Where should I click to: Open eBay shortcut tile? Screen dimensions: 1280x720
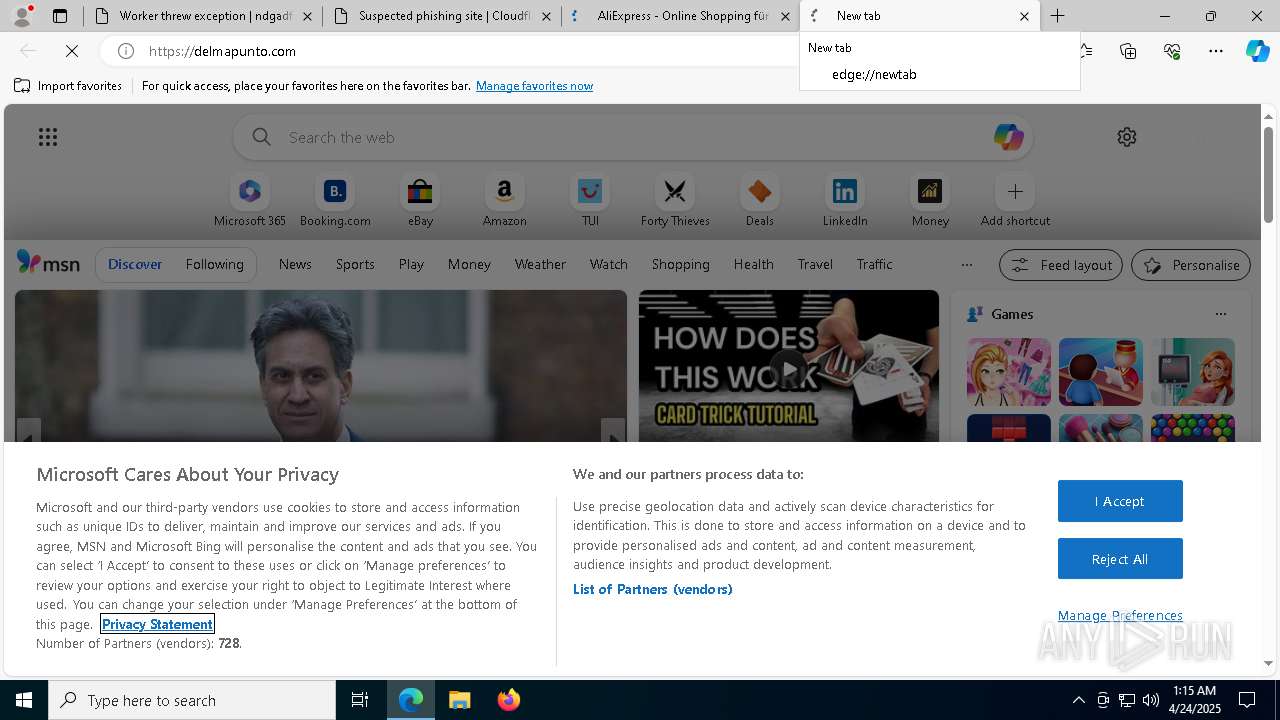pos(420,201)
